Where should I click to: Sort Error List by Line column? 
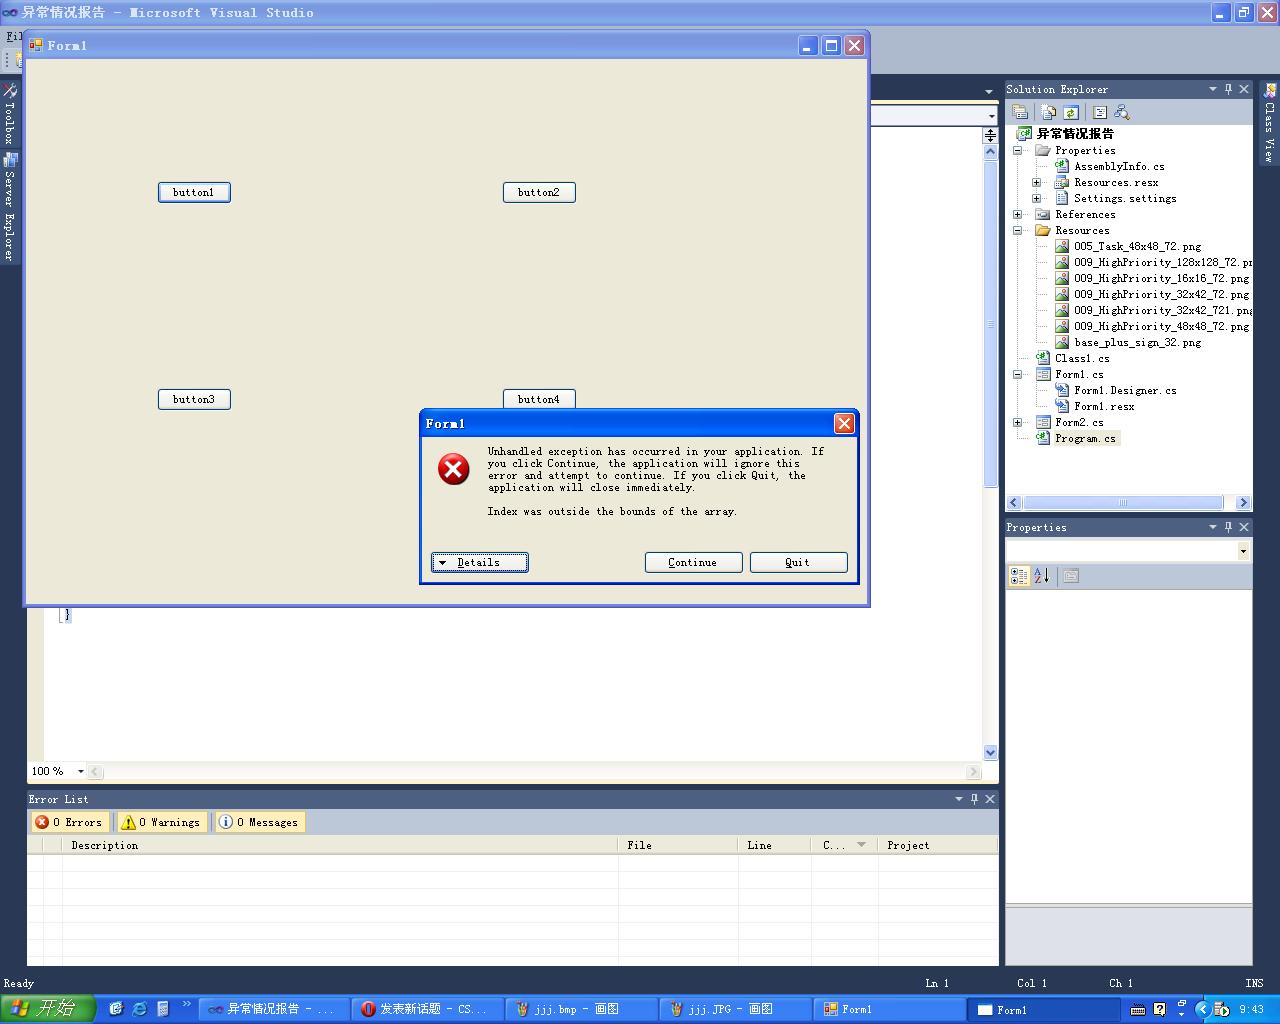tap(774, 845)
